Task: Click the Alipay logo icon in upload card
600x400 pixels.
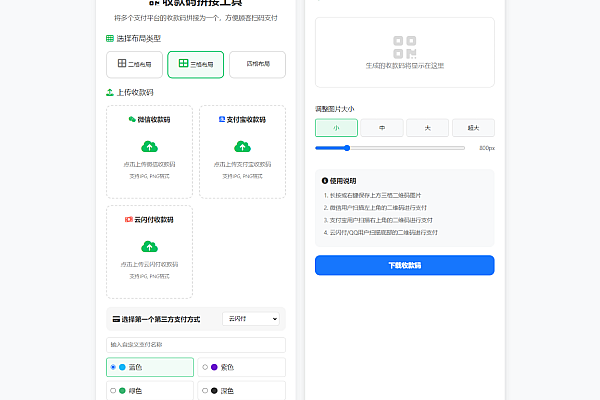Action: pyautogui.click(x=222, y=119)
